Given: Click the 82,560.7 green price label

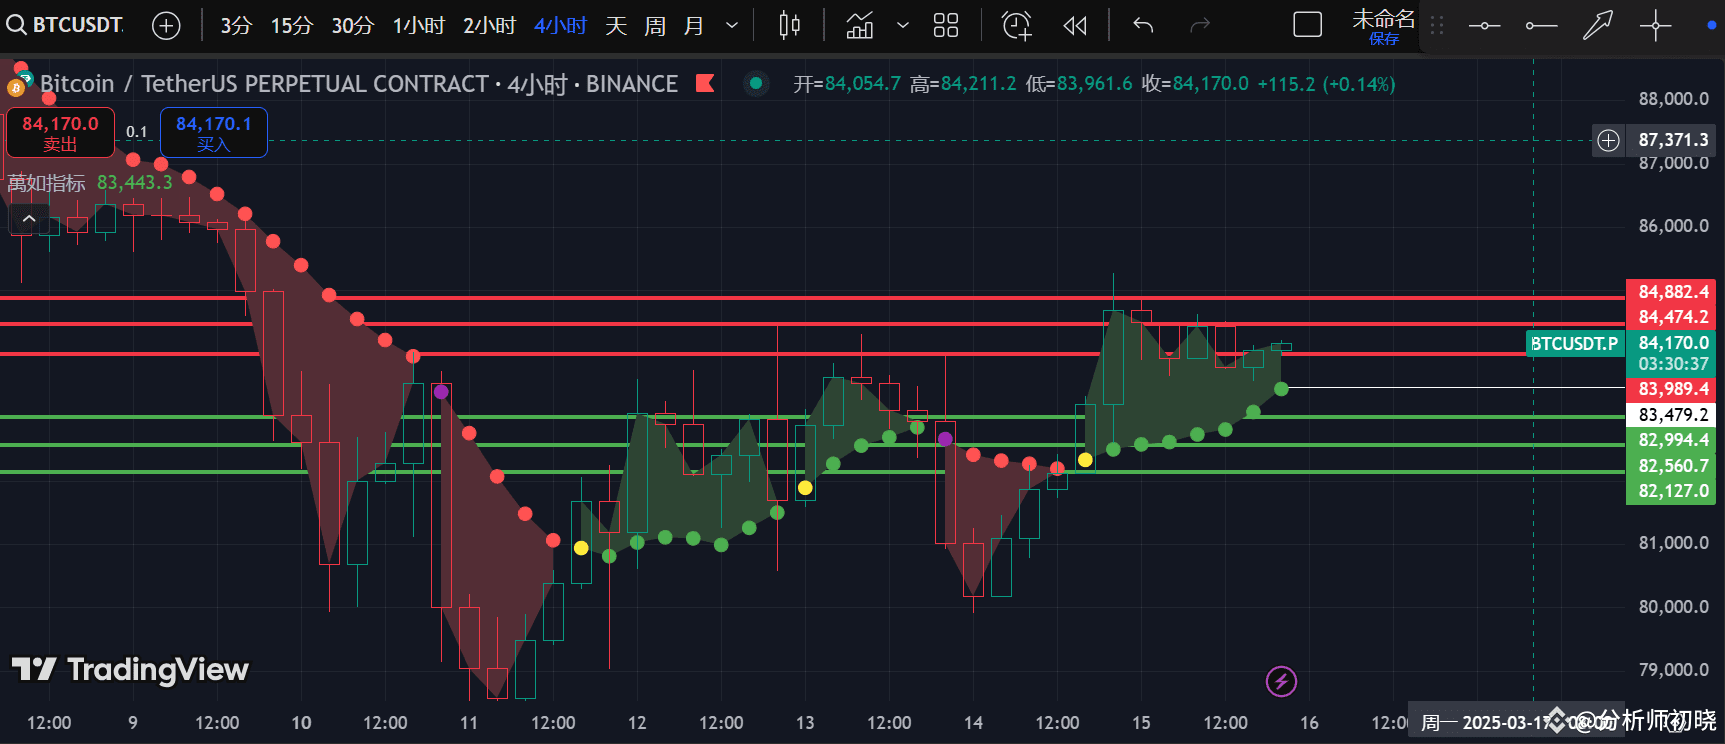Looking at the screenshot, I should click(x=1671, y=466).
